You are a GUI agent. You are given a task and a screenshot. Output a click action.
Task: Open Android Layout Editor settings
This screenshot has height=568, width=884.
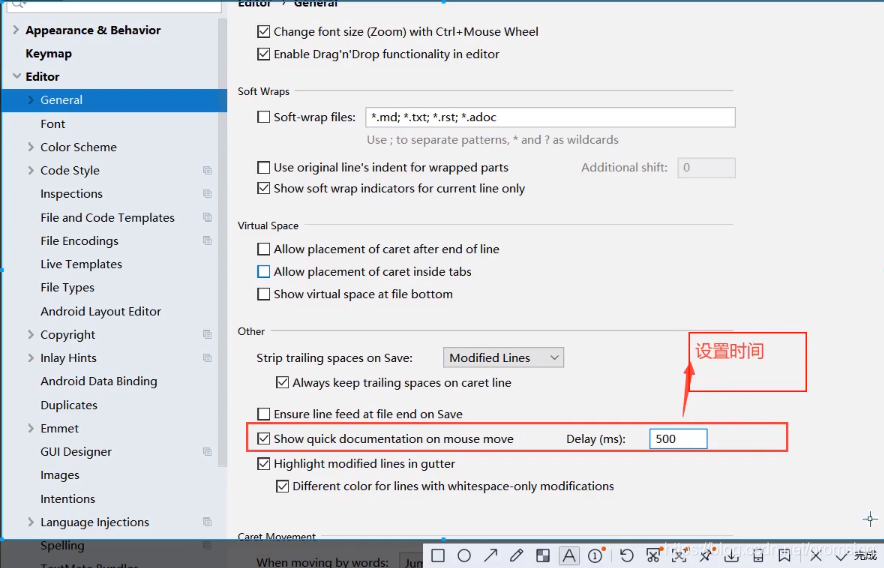click(100, 311)
